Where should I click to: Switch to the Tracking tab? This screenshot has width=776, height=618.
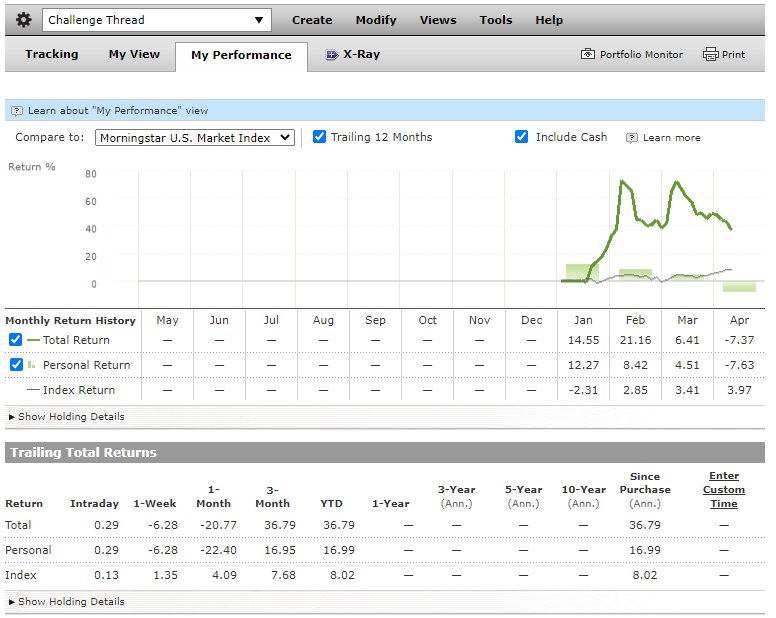point(51,54)
